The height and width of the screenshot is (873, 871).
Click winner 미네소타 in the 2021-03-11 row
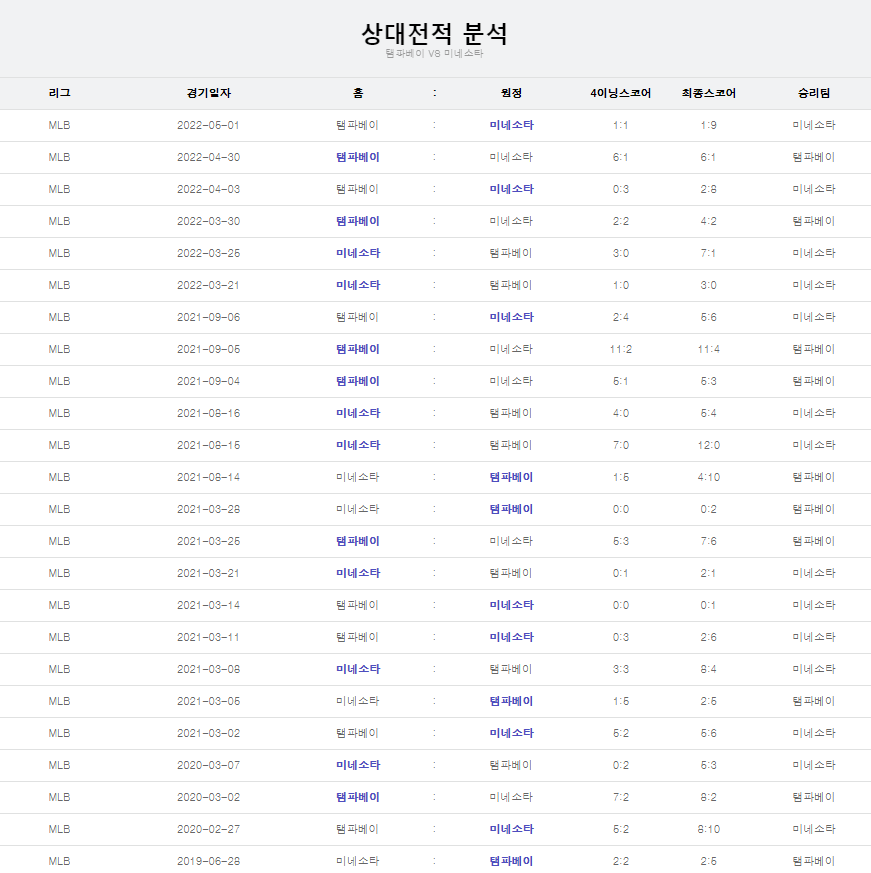pos(814,637)
